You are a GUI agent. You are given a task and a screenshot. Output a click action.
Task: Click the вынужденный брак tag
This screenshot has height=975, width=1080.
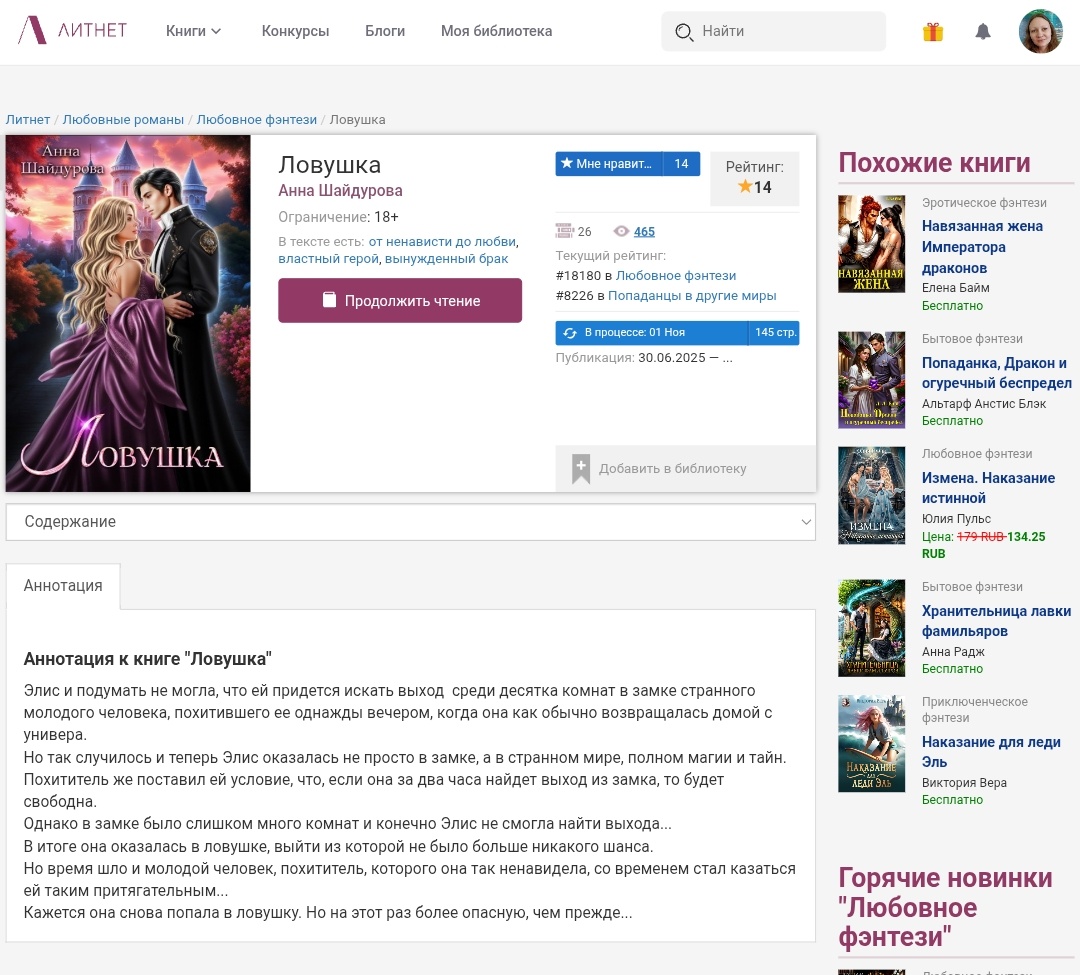click(446, 259)
